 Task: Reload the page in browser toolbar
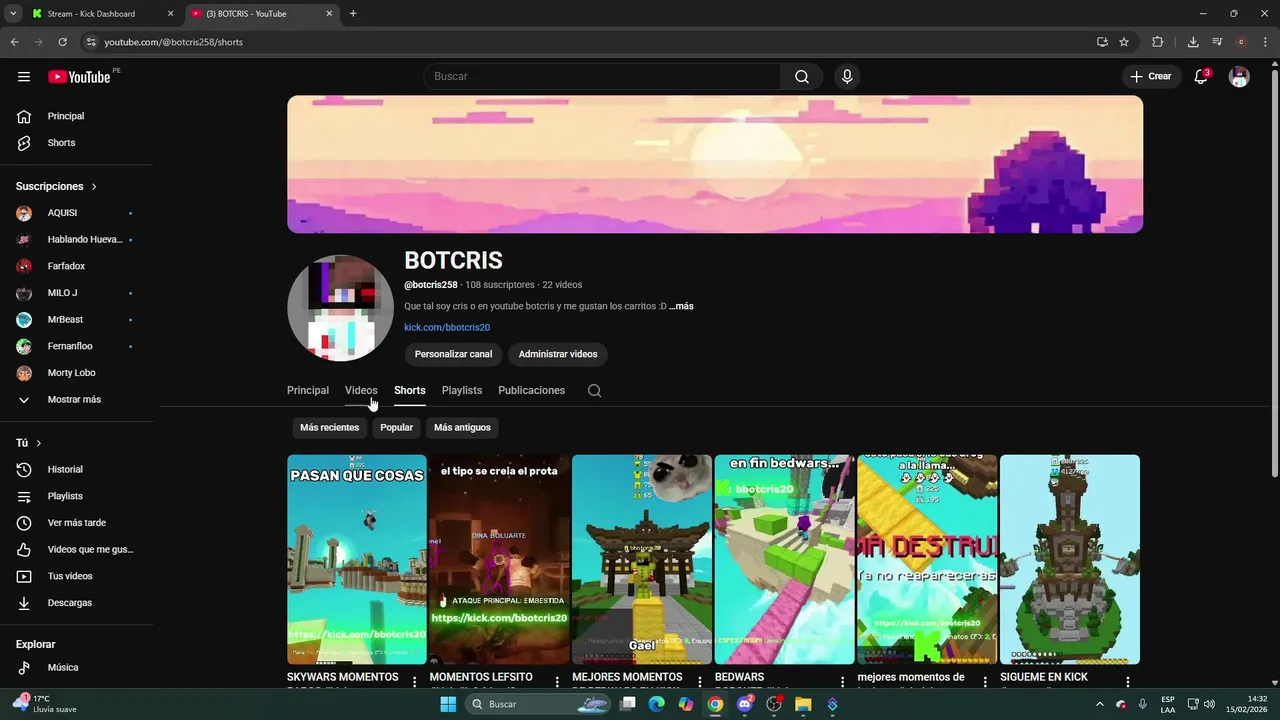(x=62, y=42)
